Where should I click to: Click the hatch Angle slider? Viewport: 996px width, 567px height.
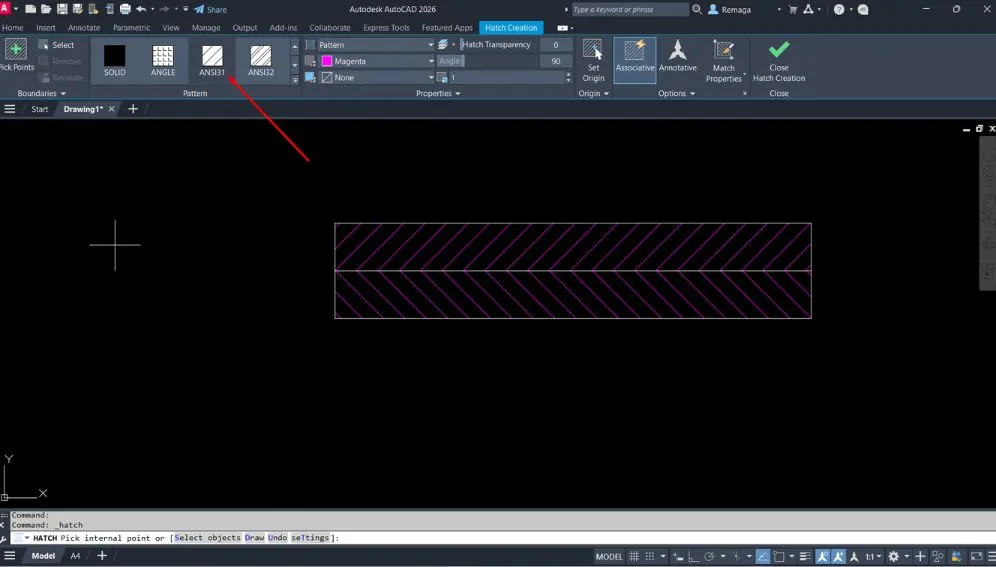(487, 61)
